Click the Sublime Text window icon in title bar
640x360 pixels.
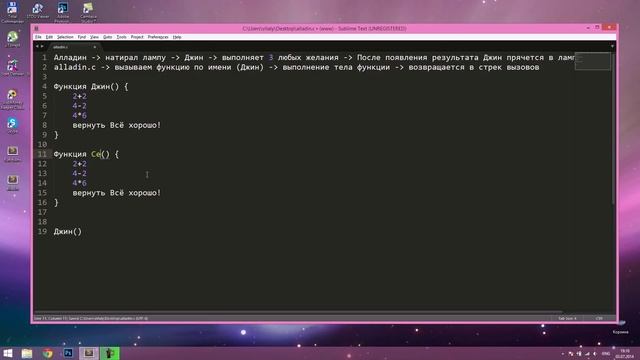tap(36, 29)
